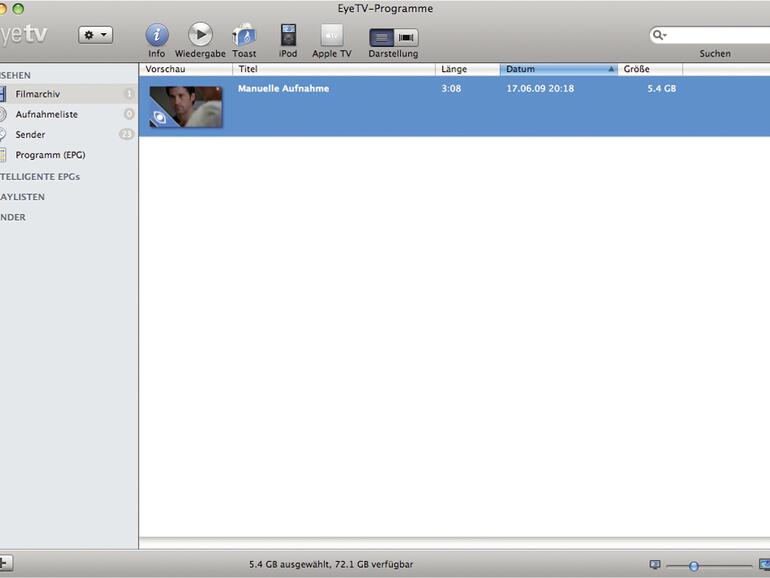Reverse Datum sort order arrow
Image resolution: width=770 pixels, height=578 pixels.
(611, 69)
